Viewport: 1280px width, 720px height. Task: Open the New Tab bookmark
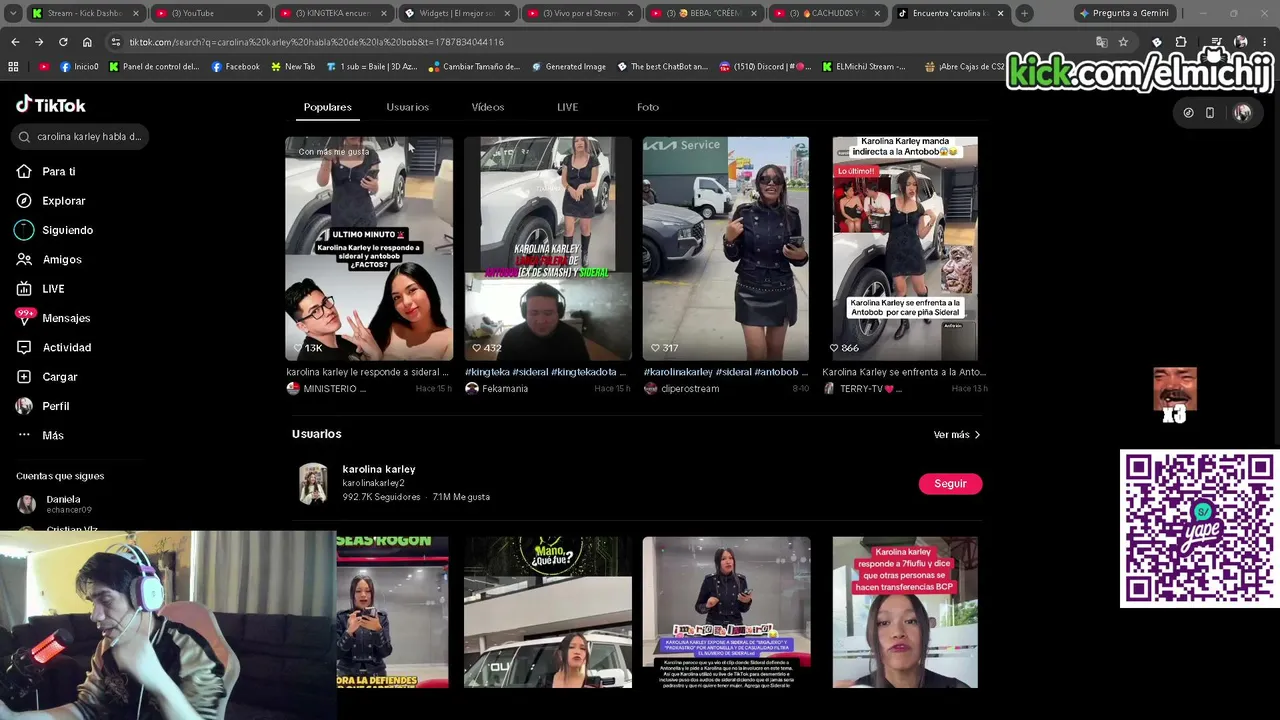click(293, 66)
